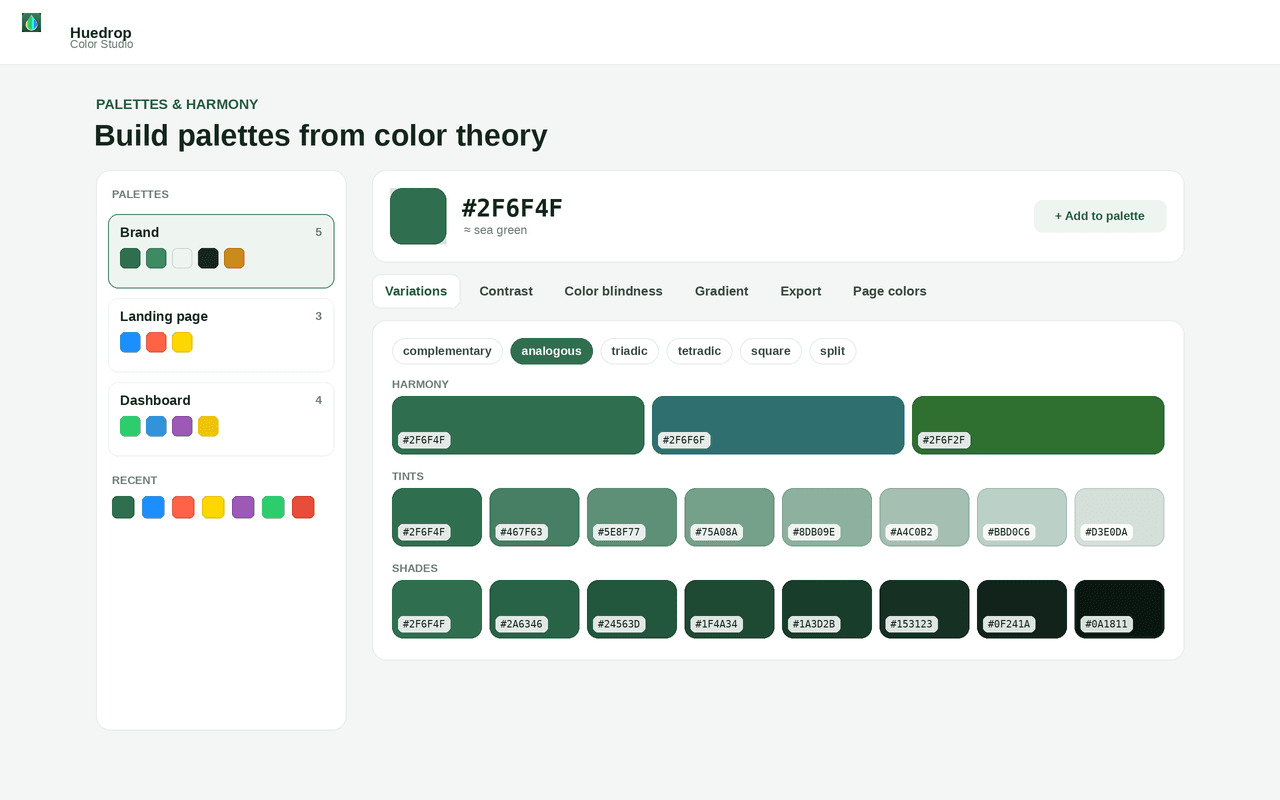Click the '≈ sea green' color name
Viewport: 1280px width, 800px height.
495,230
